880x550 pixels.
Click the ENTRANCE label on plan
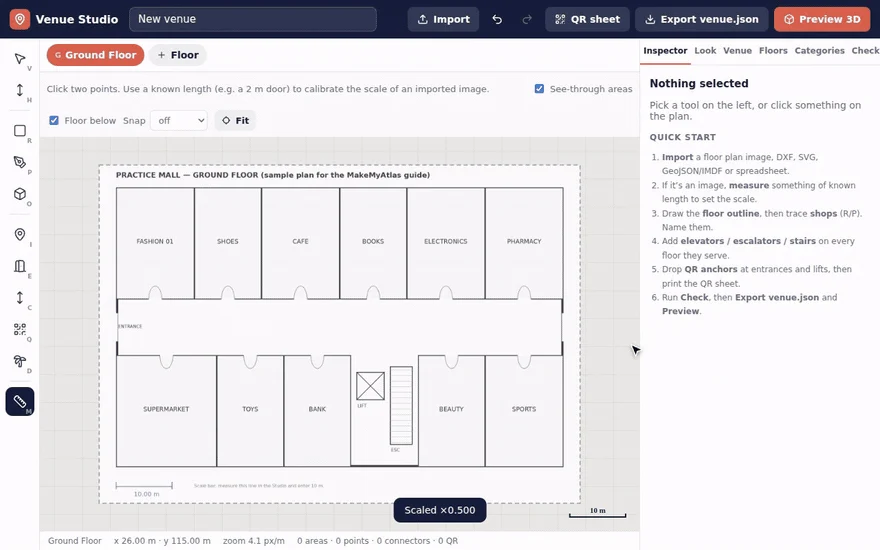click(x=130, y=326)
